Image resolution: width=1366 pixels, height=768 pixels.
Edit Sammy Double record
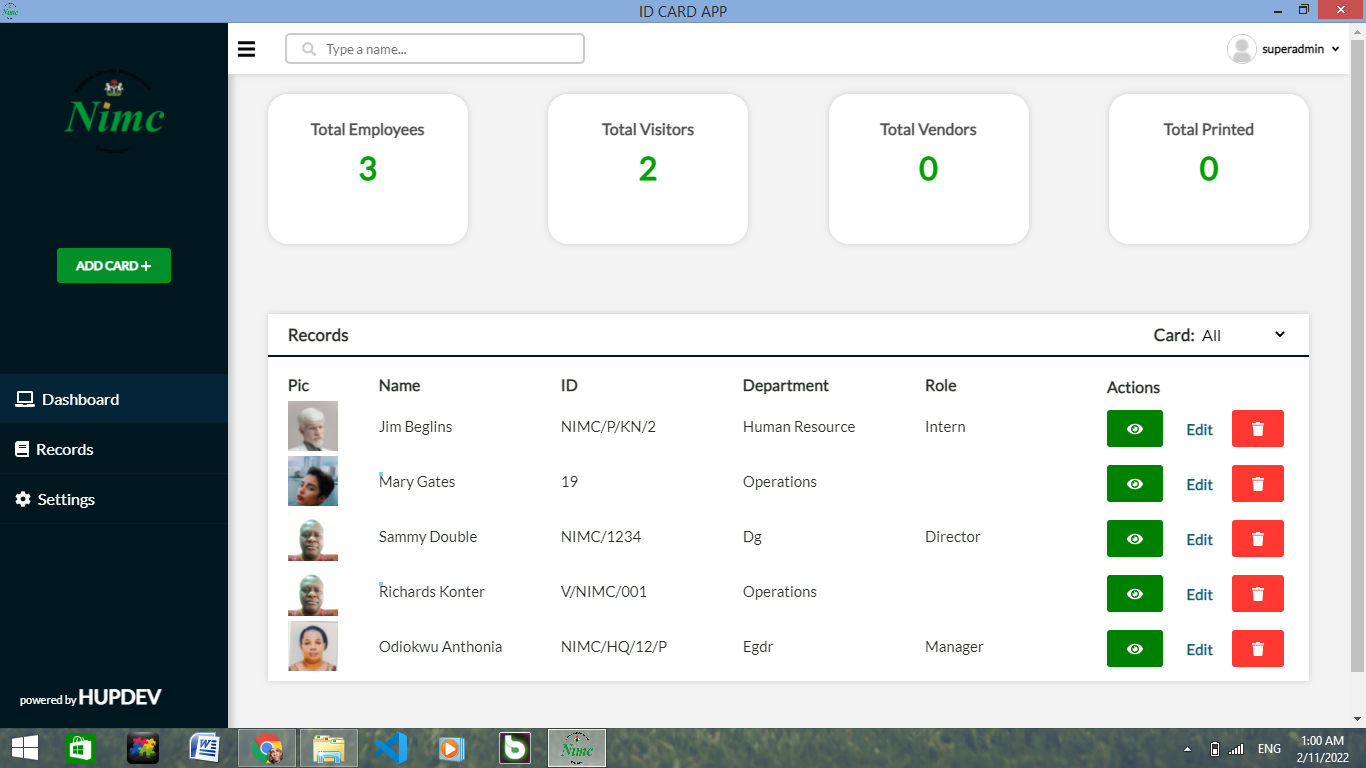1199,540
